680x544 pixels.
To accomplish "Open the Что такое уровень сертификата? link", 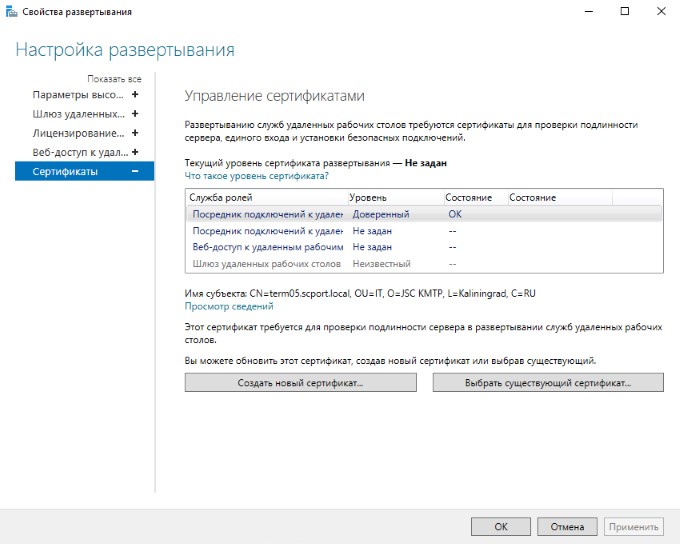I will (x=257, y=175).
